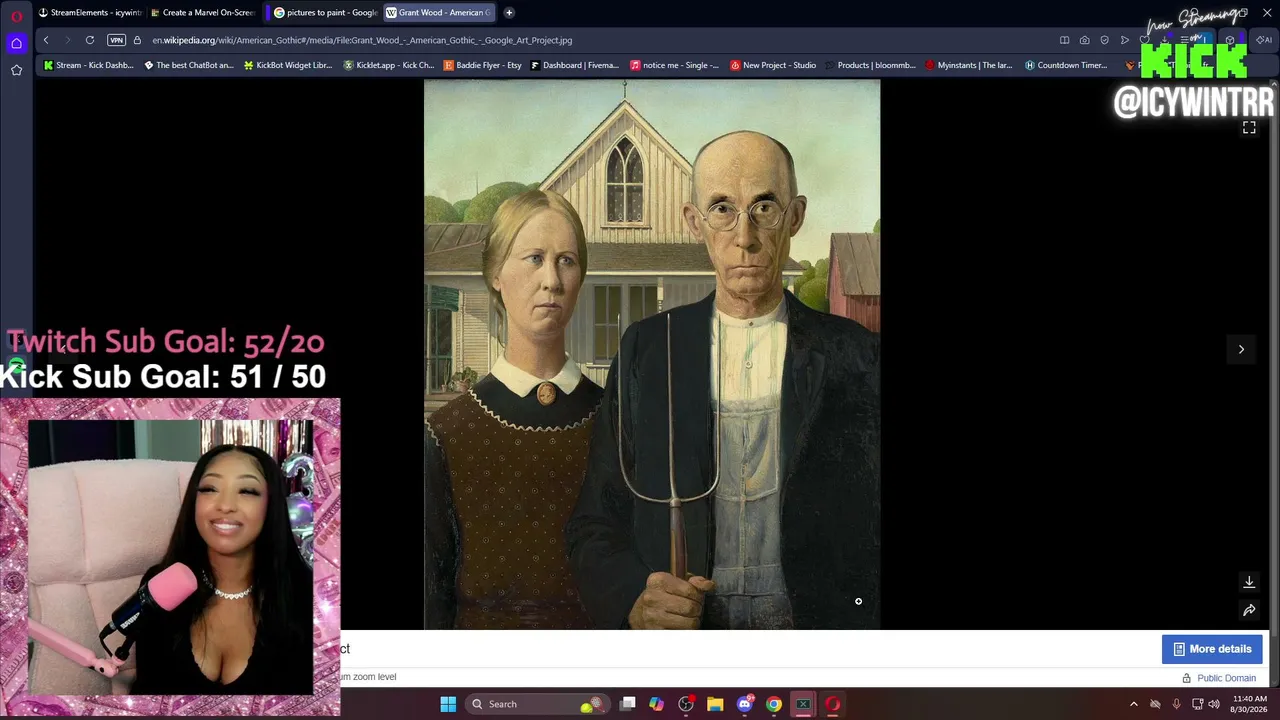Open the taskbar clock and date
Screen dimensions: 1280x720
pyautogui.click(x=1250, y=704)
